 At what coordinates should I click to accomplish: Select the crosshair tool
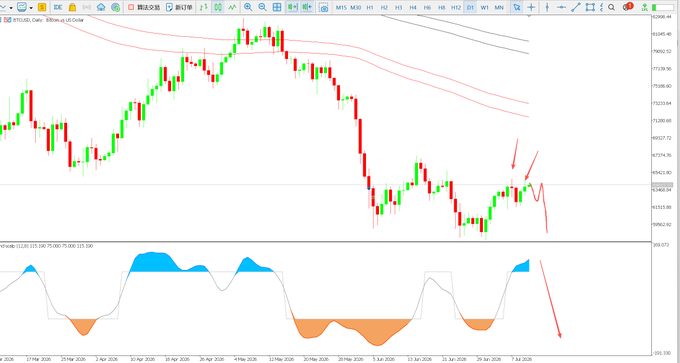[531, 7]
